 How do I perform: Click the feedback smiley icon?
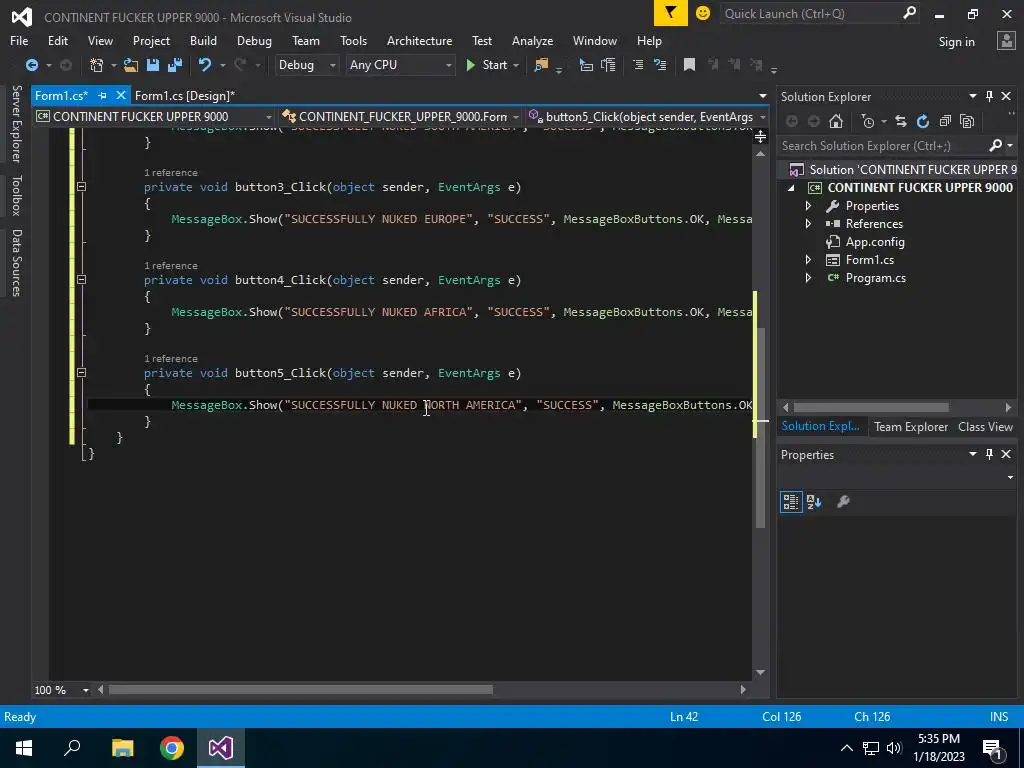tap(703, 13)
